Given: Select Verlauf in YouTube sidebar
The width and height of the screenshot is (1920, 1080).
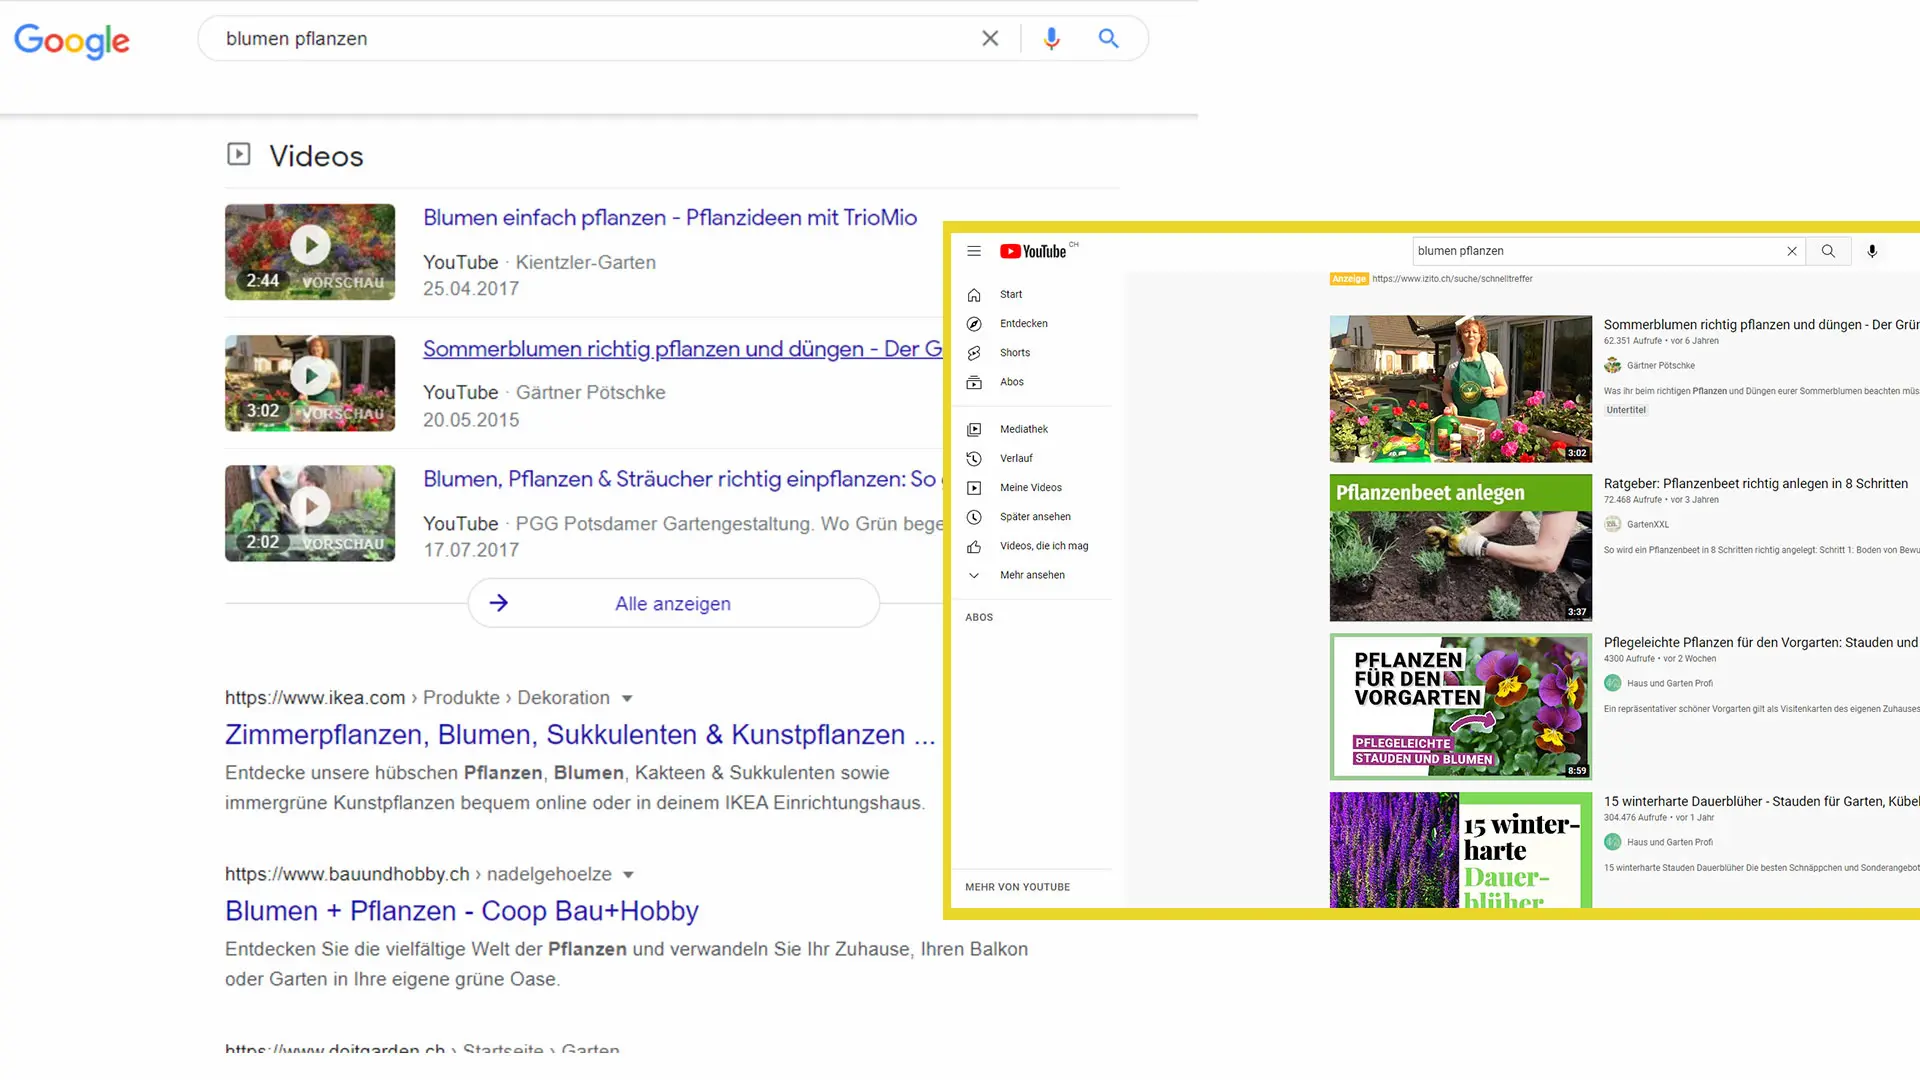Looking at the screenshot, I should pyautogui.click(x=1016, y=459).
